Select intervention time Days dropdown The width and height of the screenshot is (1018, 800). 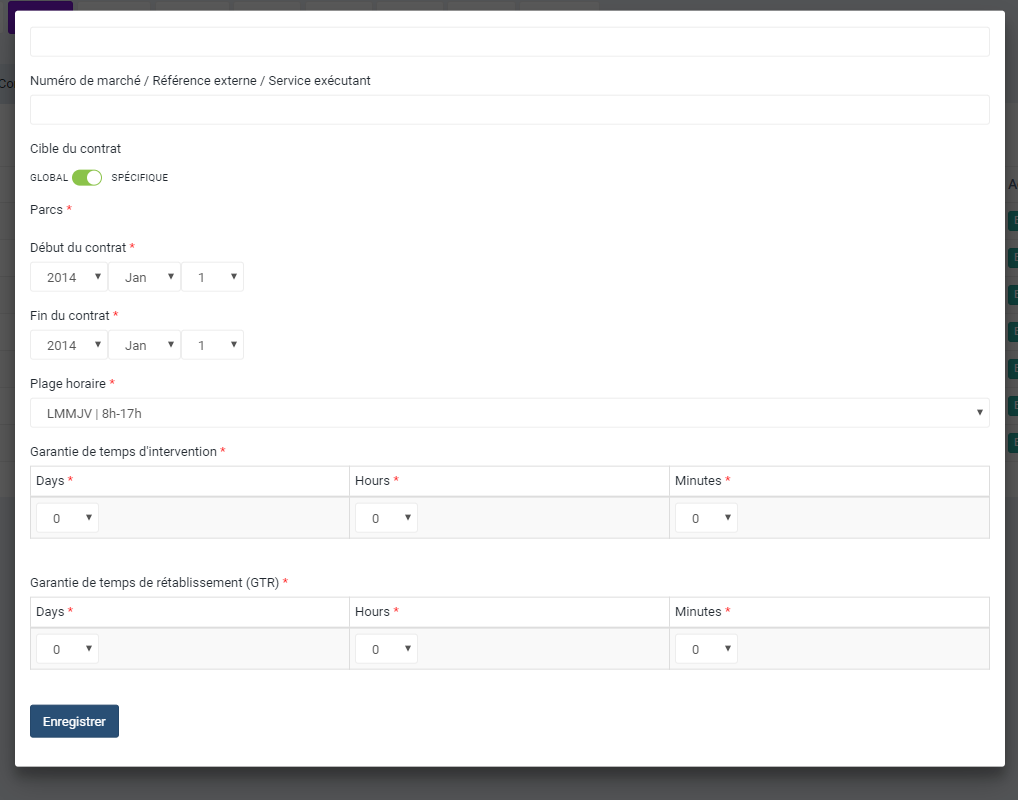67,518
